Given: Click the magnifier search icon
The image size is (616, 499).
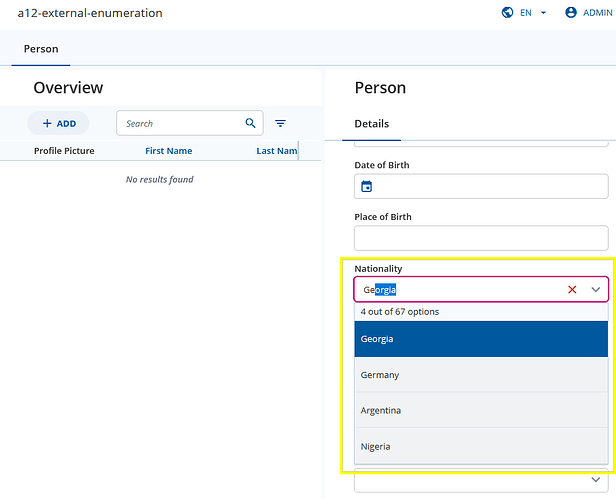Looking at the screenshot, I should pos(250,123).
